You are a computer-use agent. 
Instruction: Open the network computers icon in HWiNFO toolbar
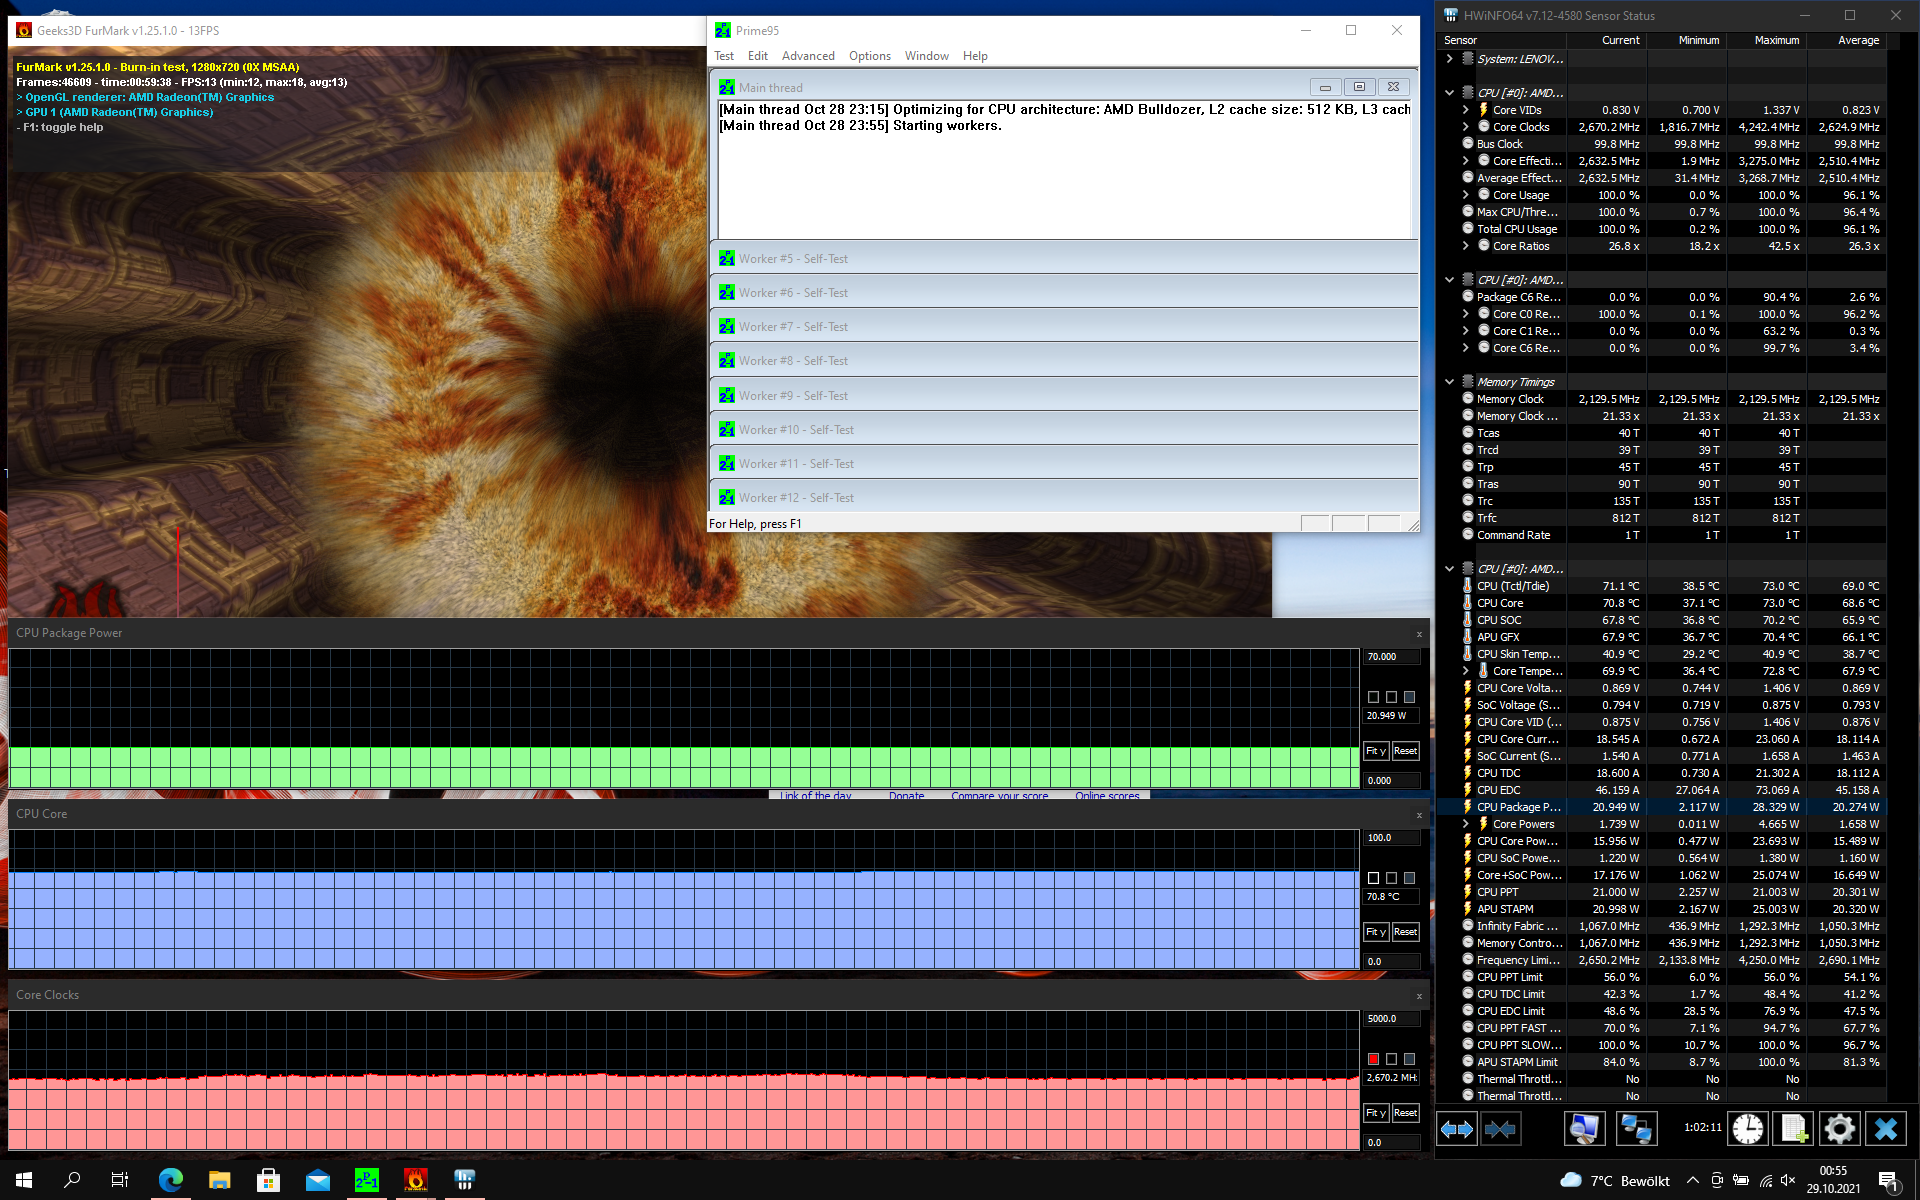[1636, 1129]
